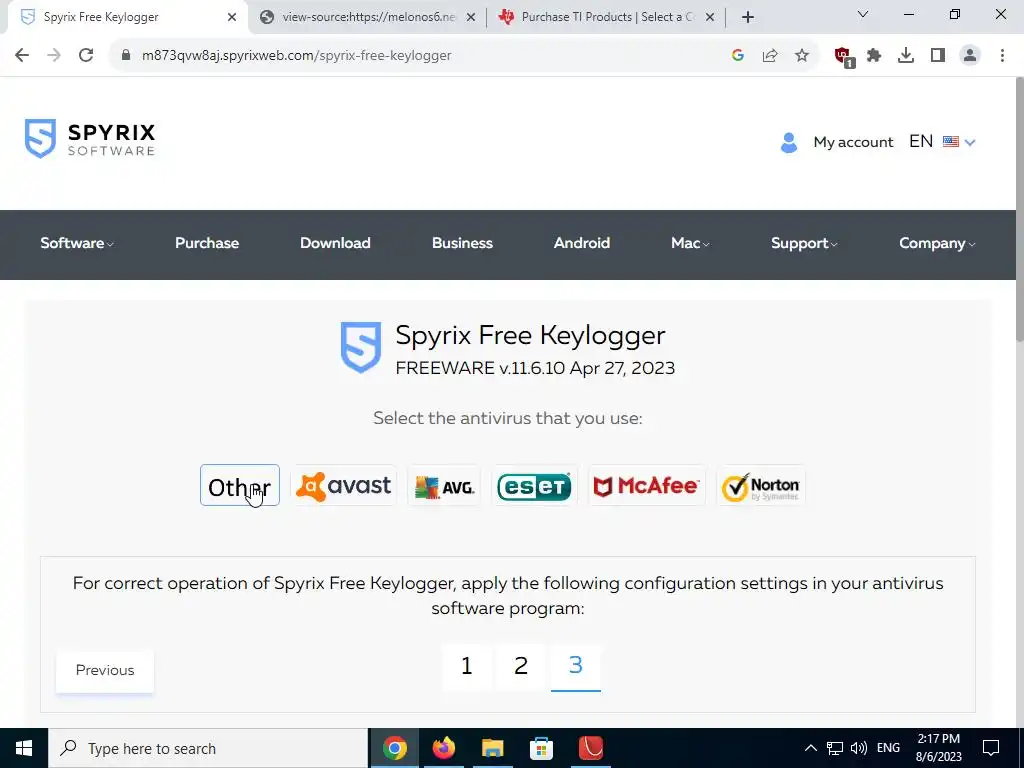Image resolution: width=1024 pixels, height=768 pixels.
Task: Open Firefox from the taskbar
Action: (443, 748)
